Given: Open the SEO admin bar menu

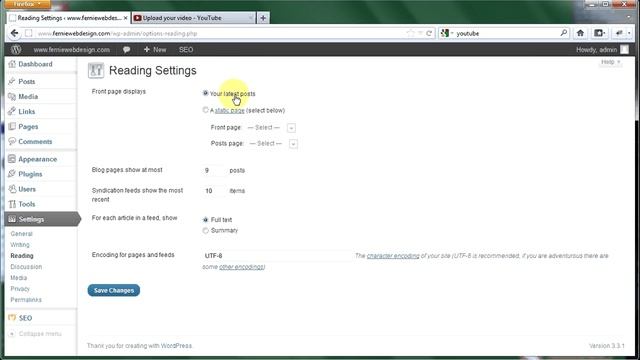Looking at the screenshot, I should 186,49.
